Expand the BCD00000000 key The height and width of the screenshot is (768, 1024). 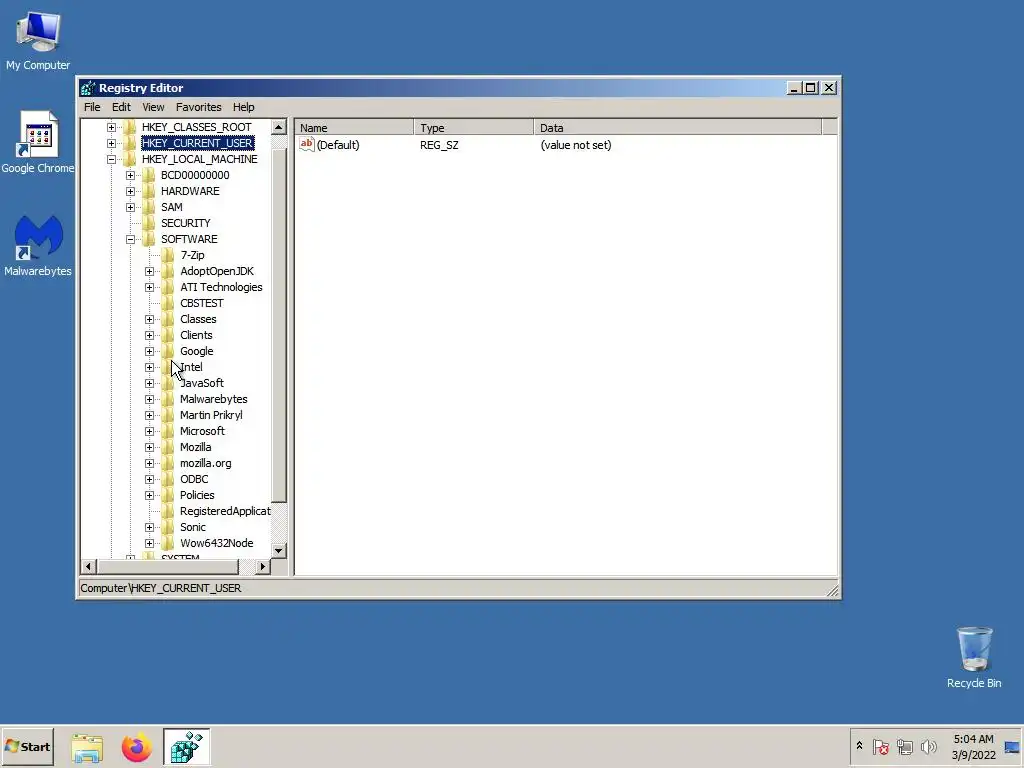point(130,175)
